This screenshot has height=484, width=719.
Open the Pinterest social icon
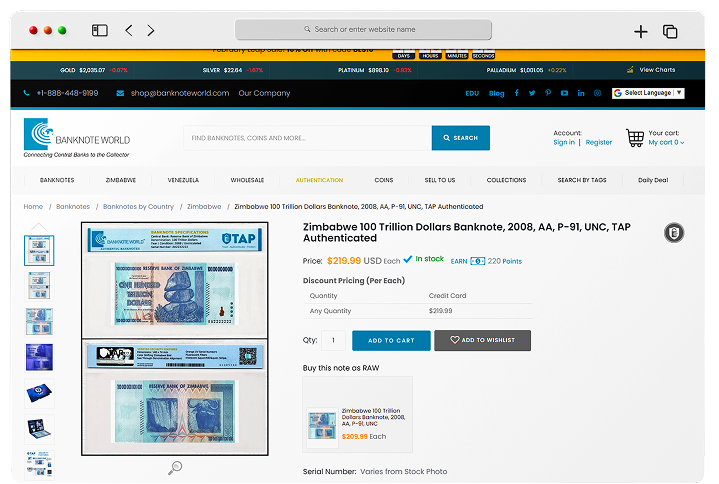[548, 93]
